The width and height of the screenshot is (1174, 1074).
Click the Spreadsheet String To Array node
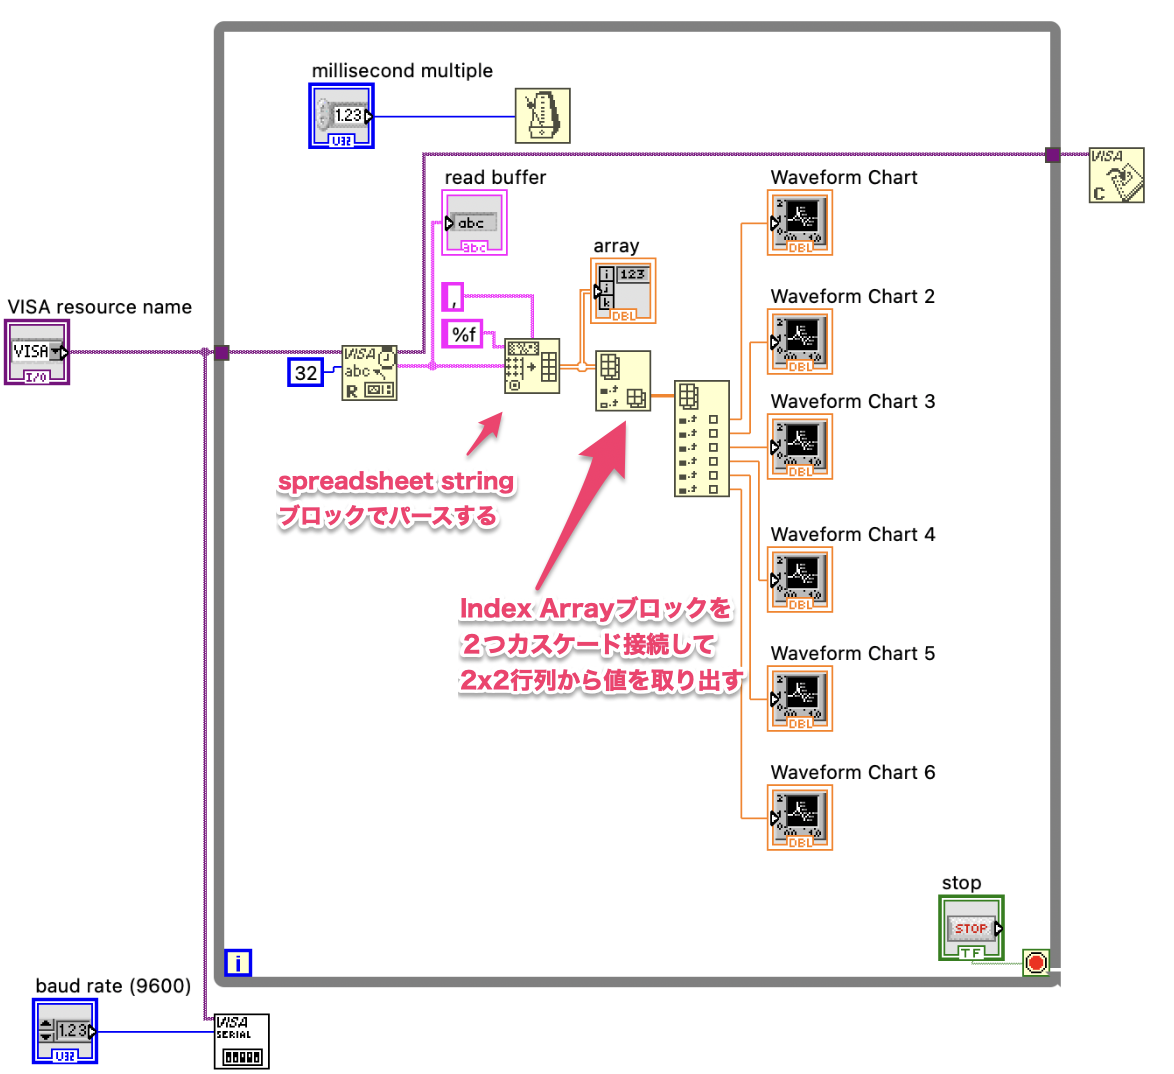(532, 365)
